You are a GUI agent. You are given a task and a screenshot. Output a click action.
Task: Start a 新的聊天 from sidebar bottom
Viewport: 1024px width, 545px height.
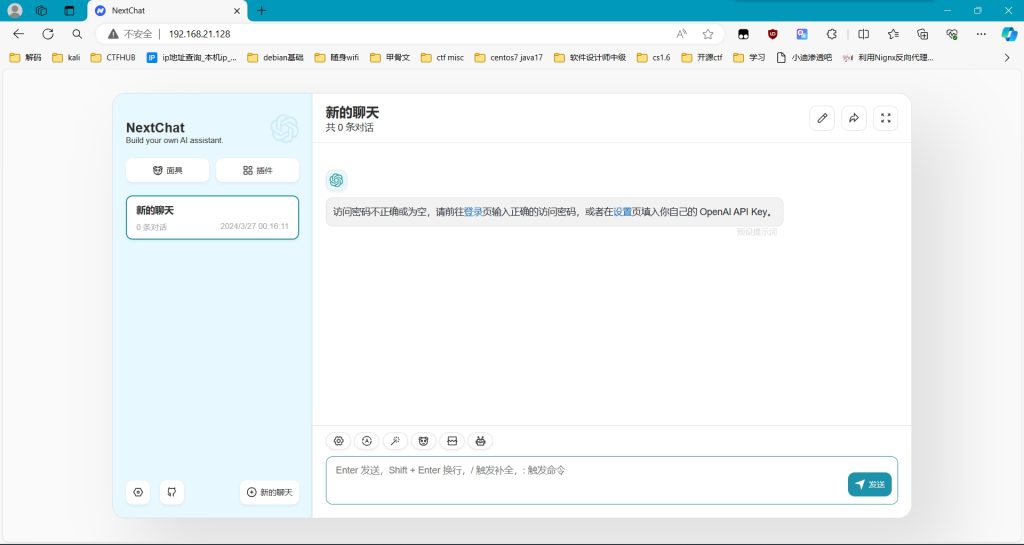click(x=269, y=492)
